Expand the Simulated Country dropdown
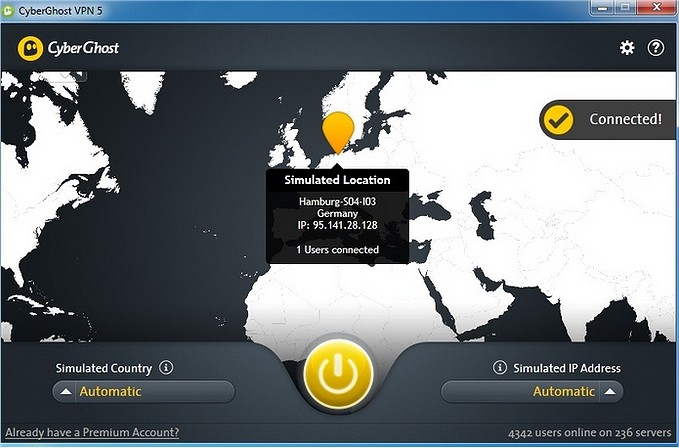The height and width of the screenshot is (448, 679). click(144, 392)
